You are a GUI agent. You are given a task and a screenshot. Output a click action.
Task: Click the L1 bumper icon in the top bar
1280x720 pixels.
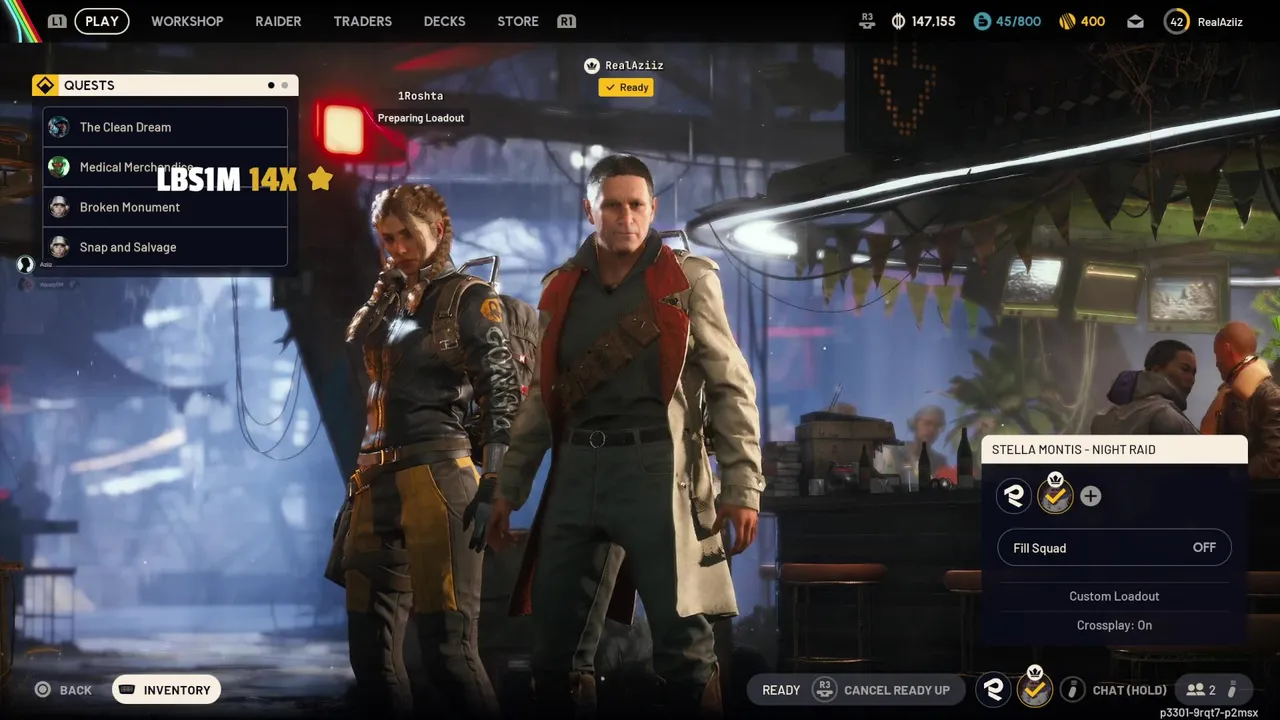pyautogui.click(x=57, y=21)
